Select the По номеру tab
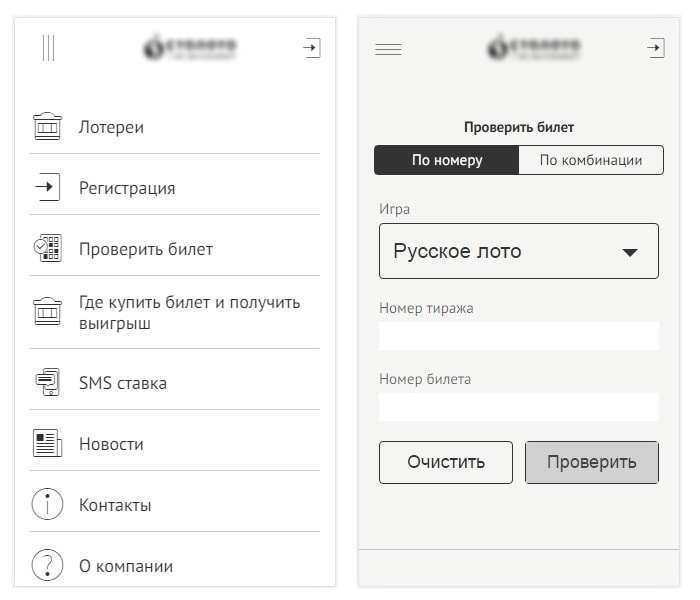700x600 pixels. pos(447,160)
